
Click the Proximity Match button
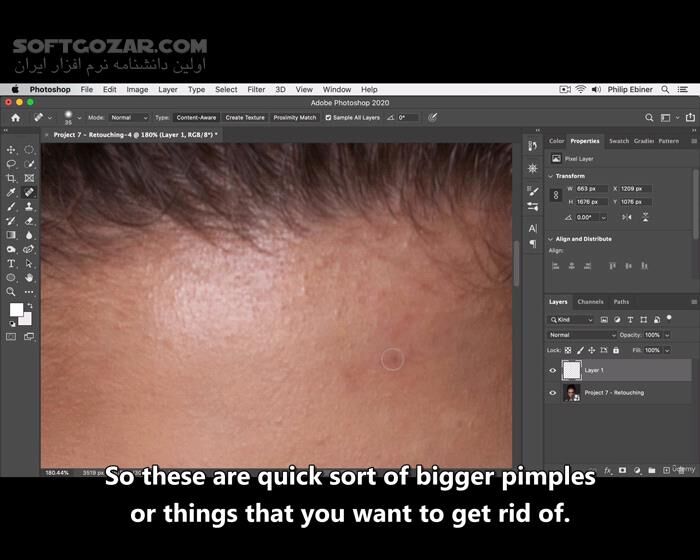tap(295, 117)
